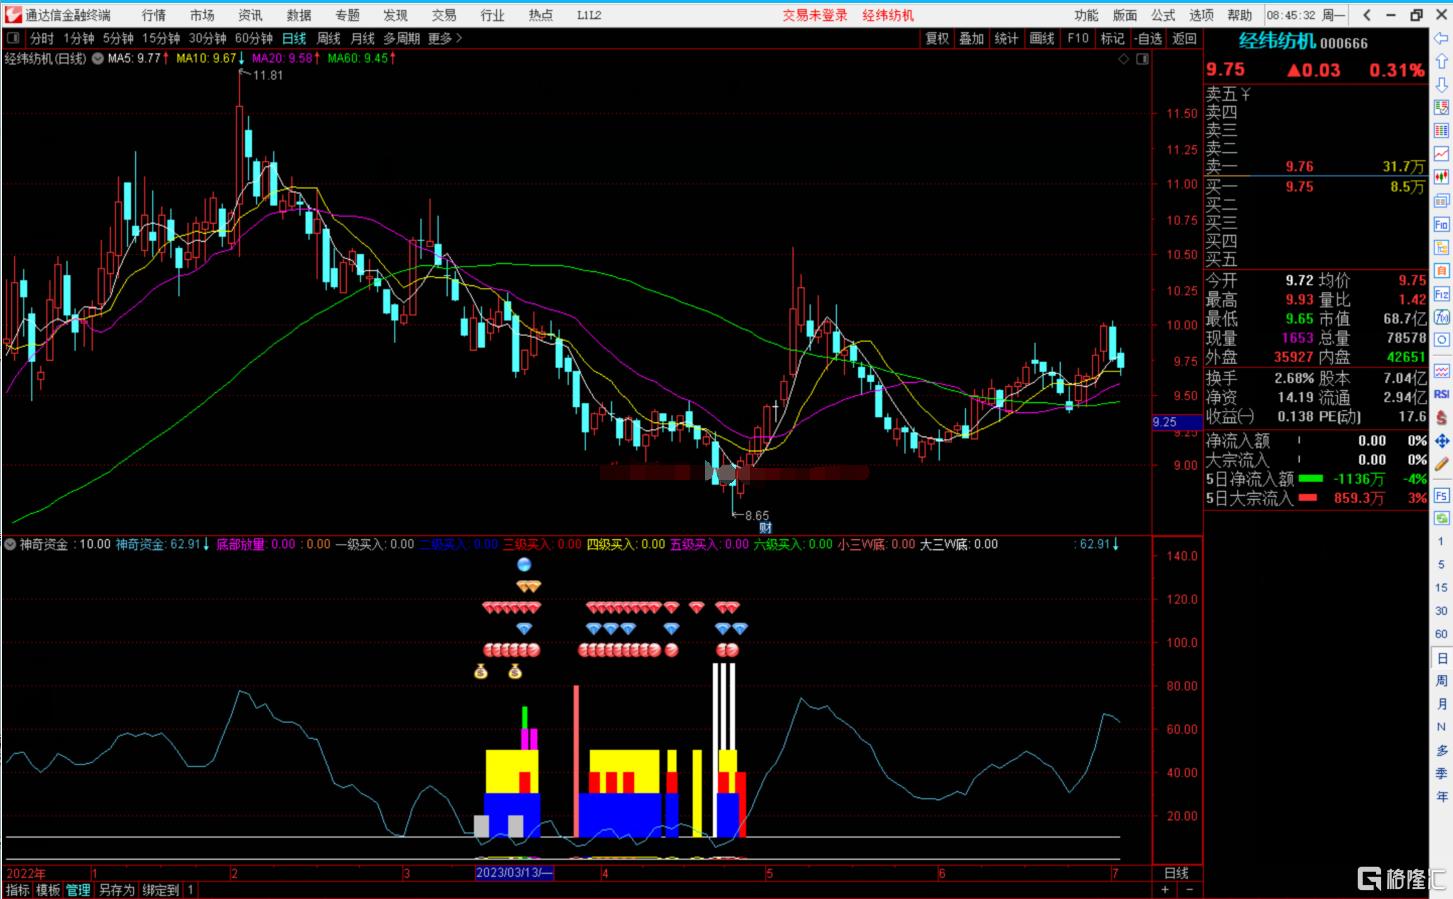Screen dimensions: 1453x899
Task: Switch to the 月线 period tab
Action: (x=362, y=38)
